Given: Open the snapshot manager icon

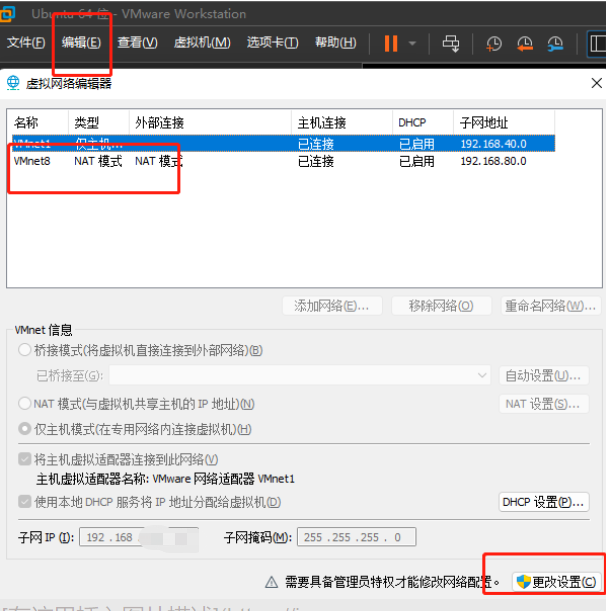Looking at the screenshot, I should pyautogui.click(x=555, y=43).
